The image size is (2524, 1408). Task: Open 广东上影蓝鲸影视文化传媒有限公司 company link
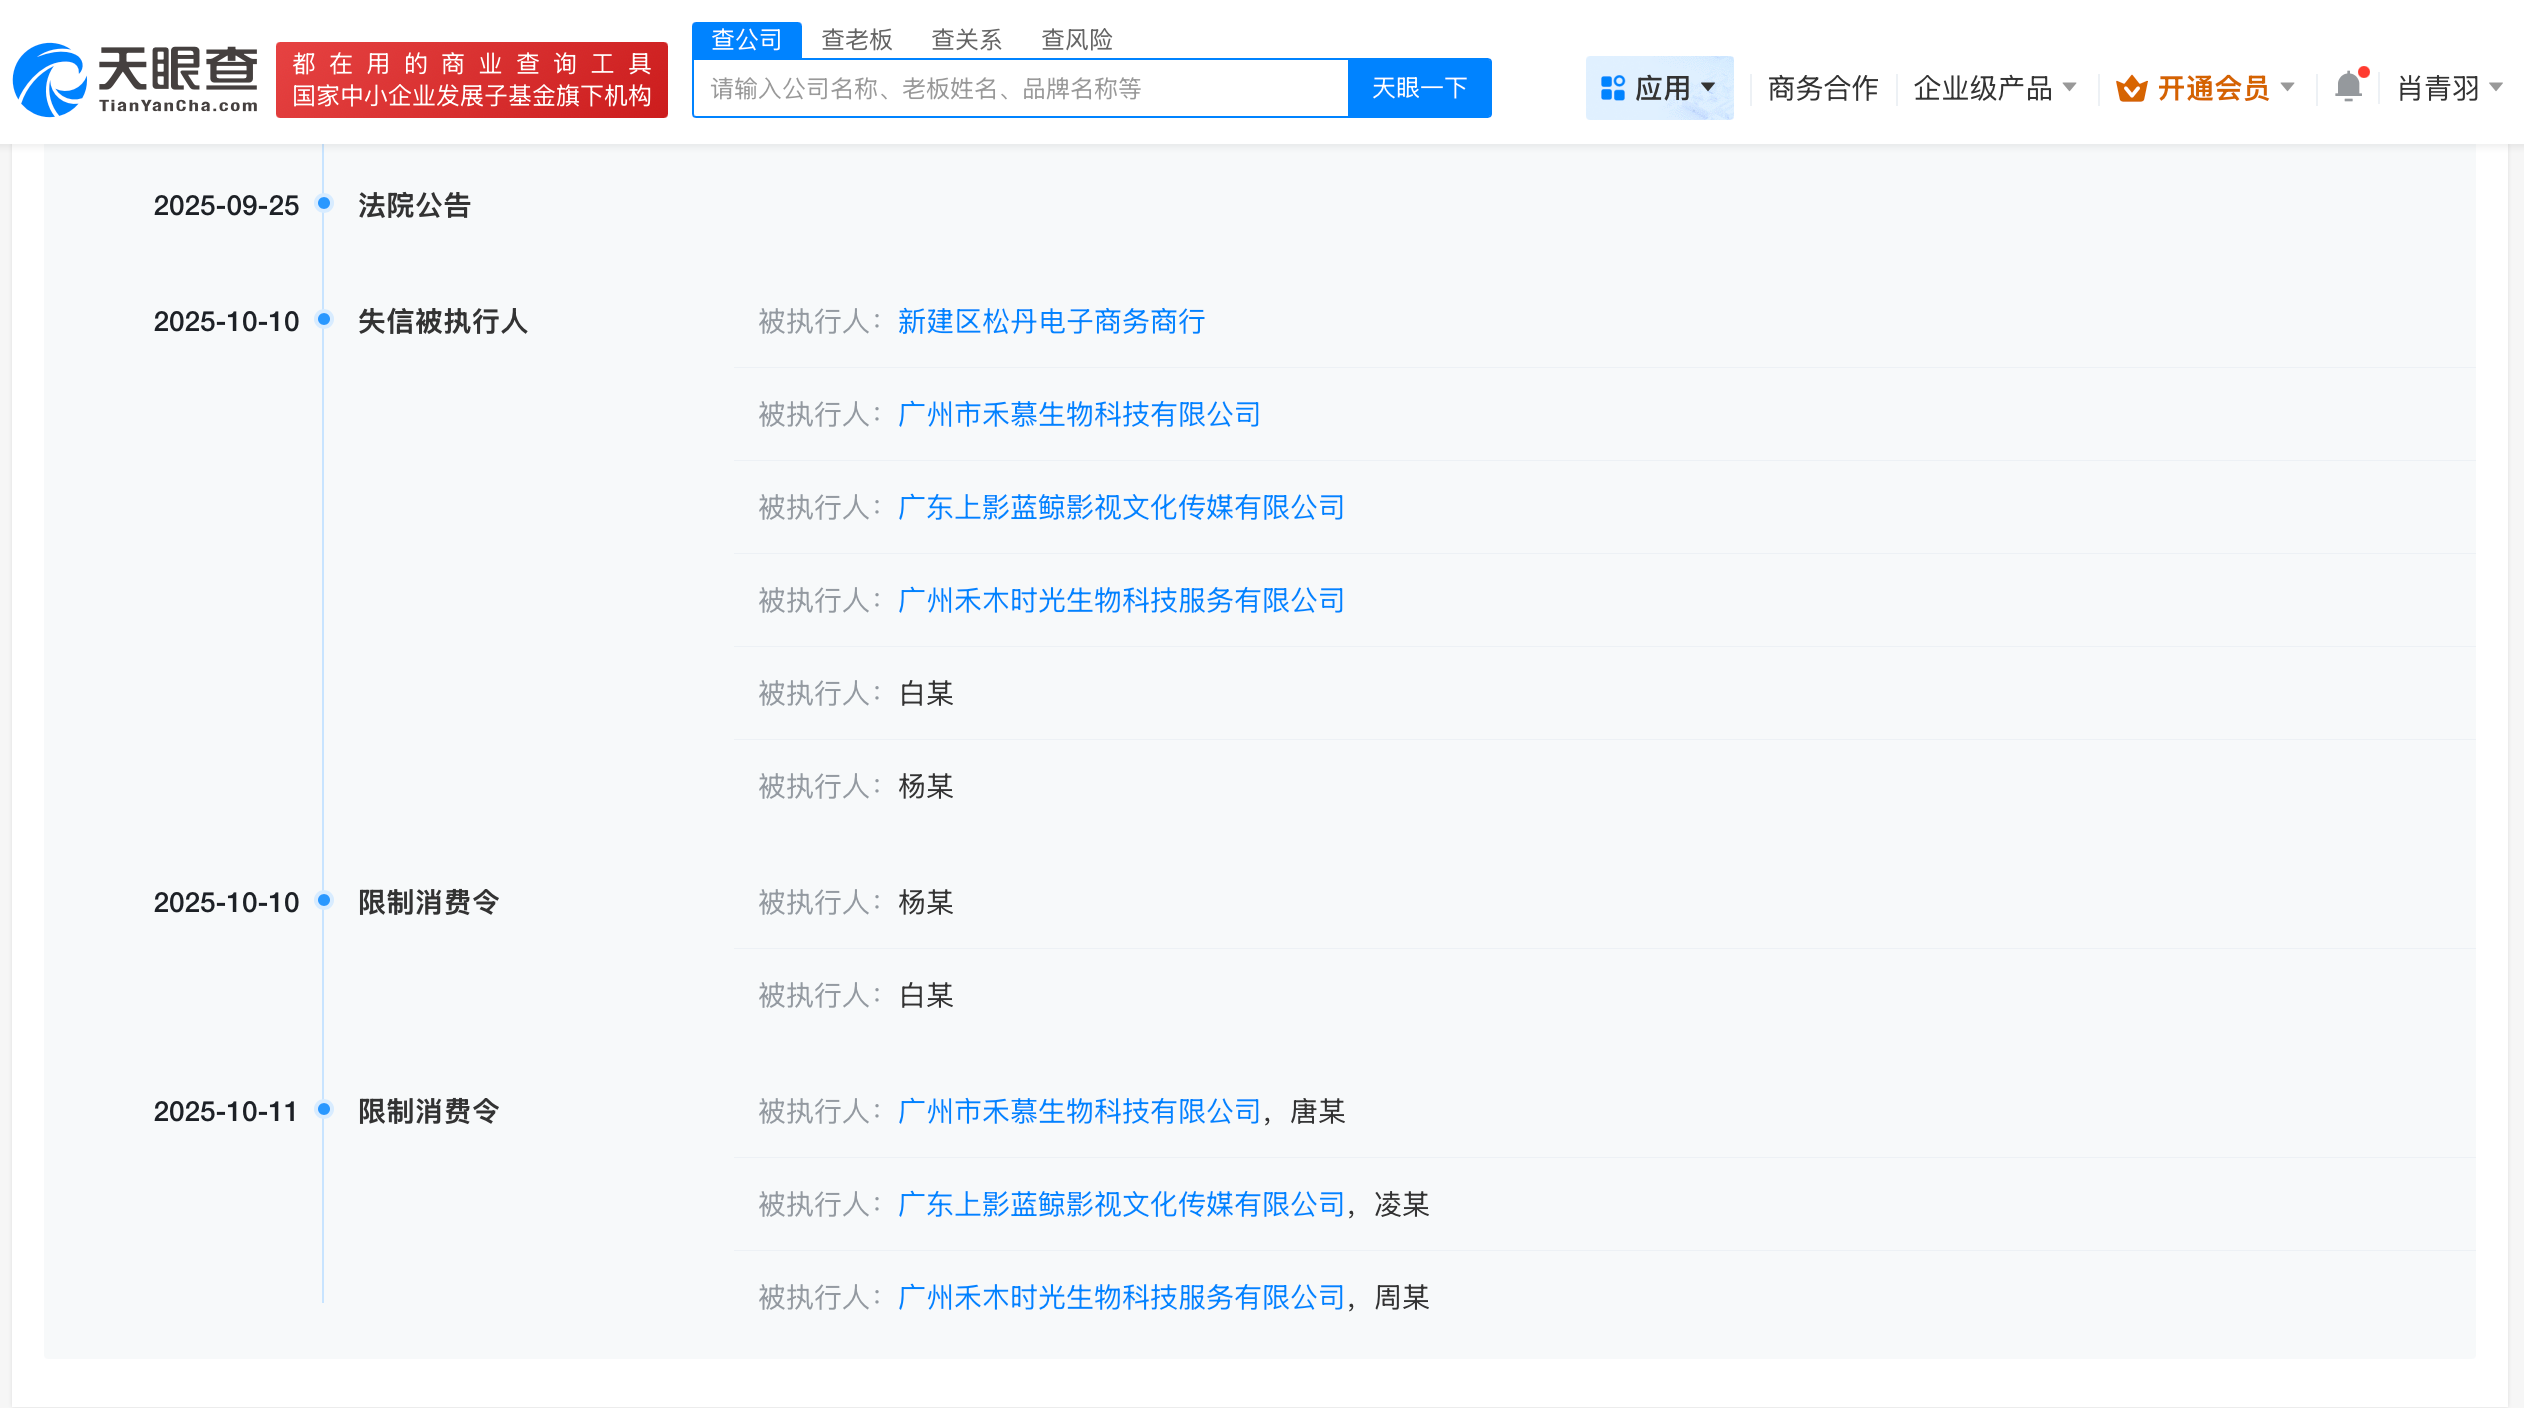tap(1120, 507)
